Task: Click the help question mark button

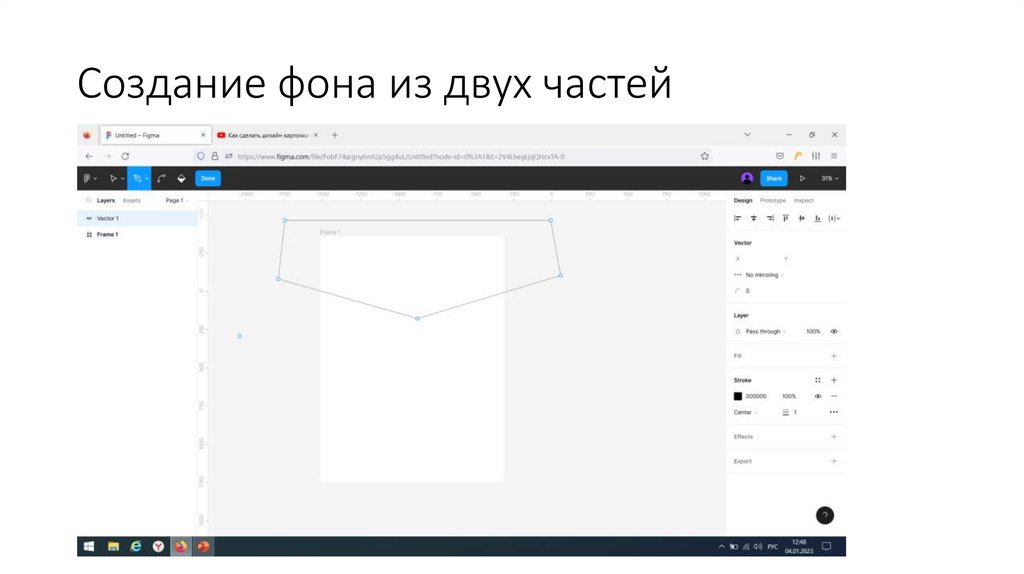Action: click(x=825, y=515)
